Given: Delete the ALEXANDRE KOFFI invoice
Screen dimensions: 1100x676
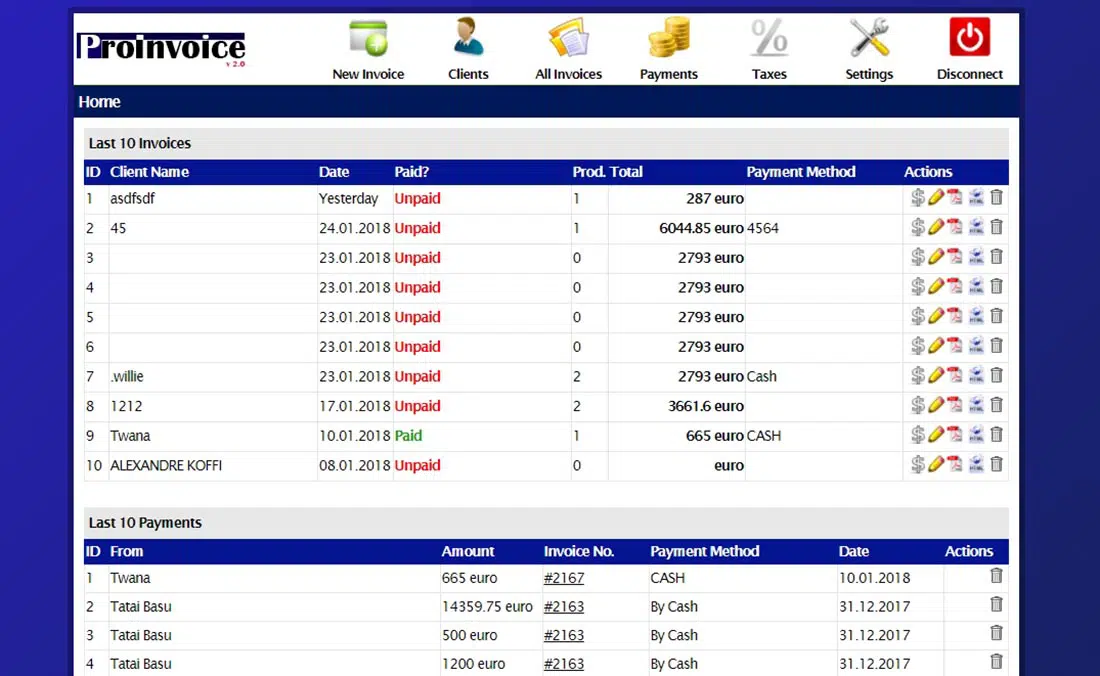Looking at the screenshot, I should pyautogui.click(x=996, y=464).
